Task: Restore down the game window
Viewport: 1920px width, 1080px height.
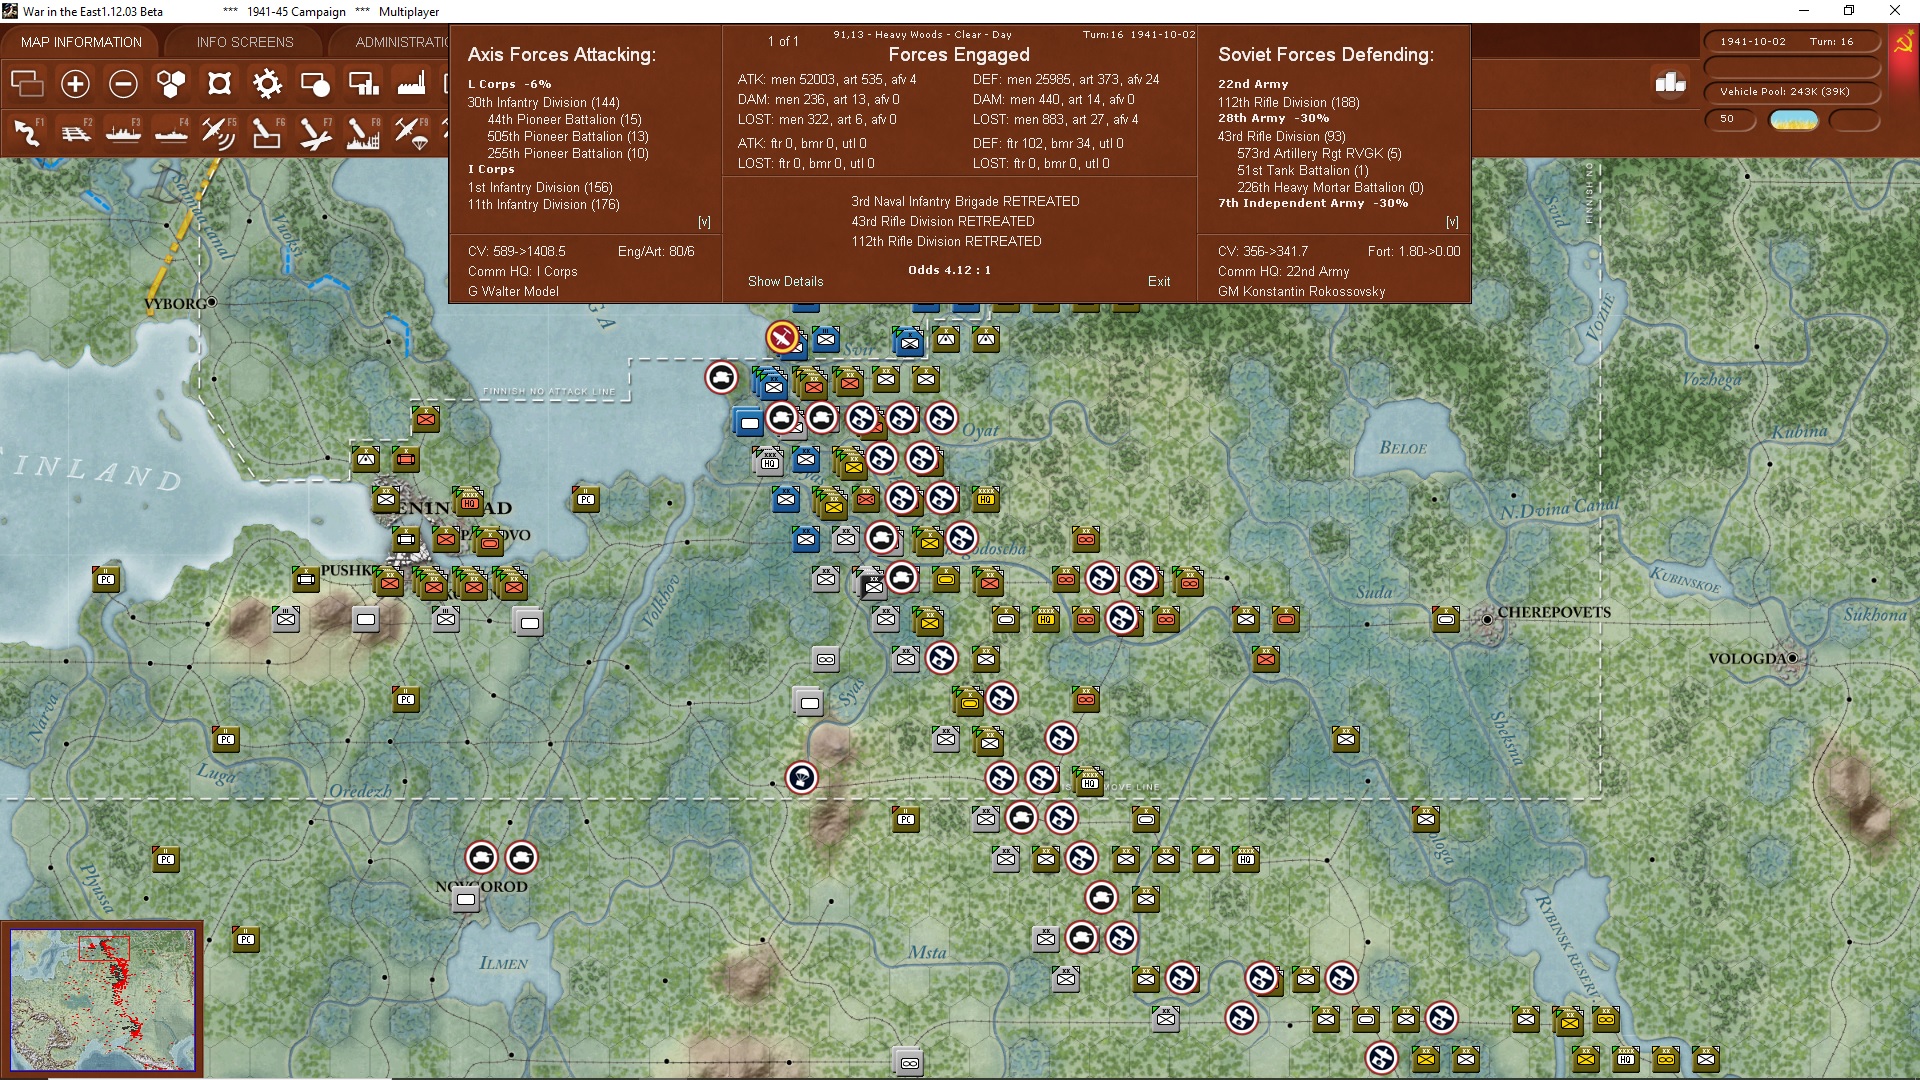Action: [1849, 11]
